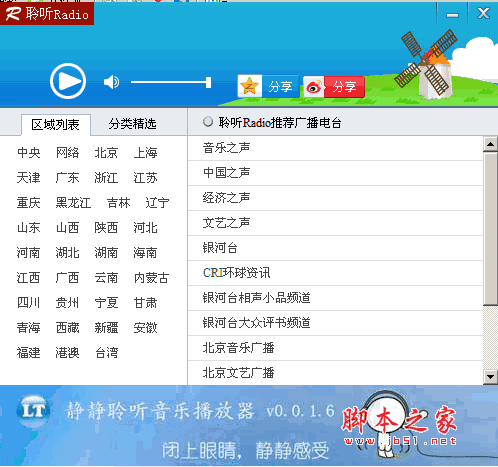
Task: Pick the 新疆 region
Action: tap(106, 328)
